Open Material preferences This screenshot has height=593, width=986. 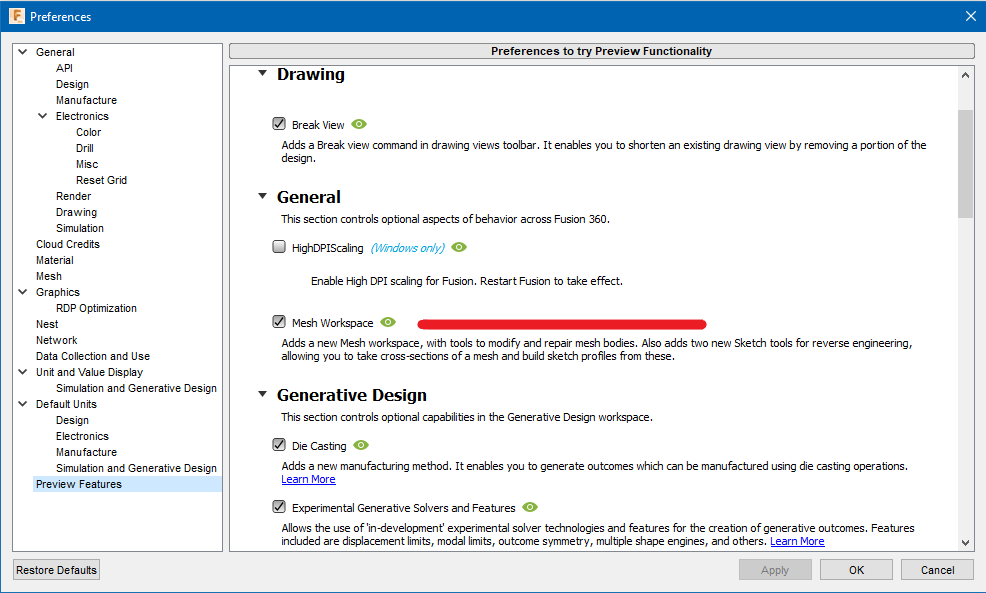pos(55,260)
